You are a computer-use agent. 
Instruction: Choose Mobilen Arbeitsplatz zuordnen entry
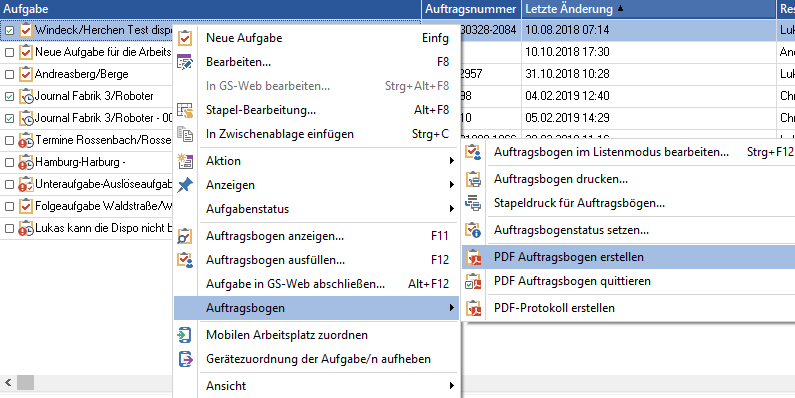tap(316, 335)
